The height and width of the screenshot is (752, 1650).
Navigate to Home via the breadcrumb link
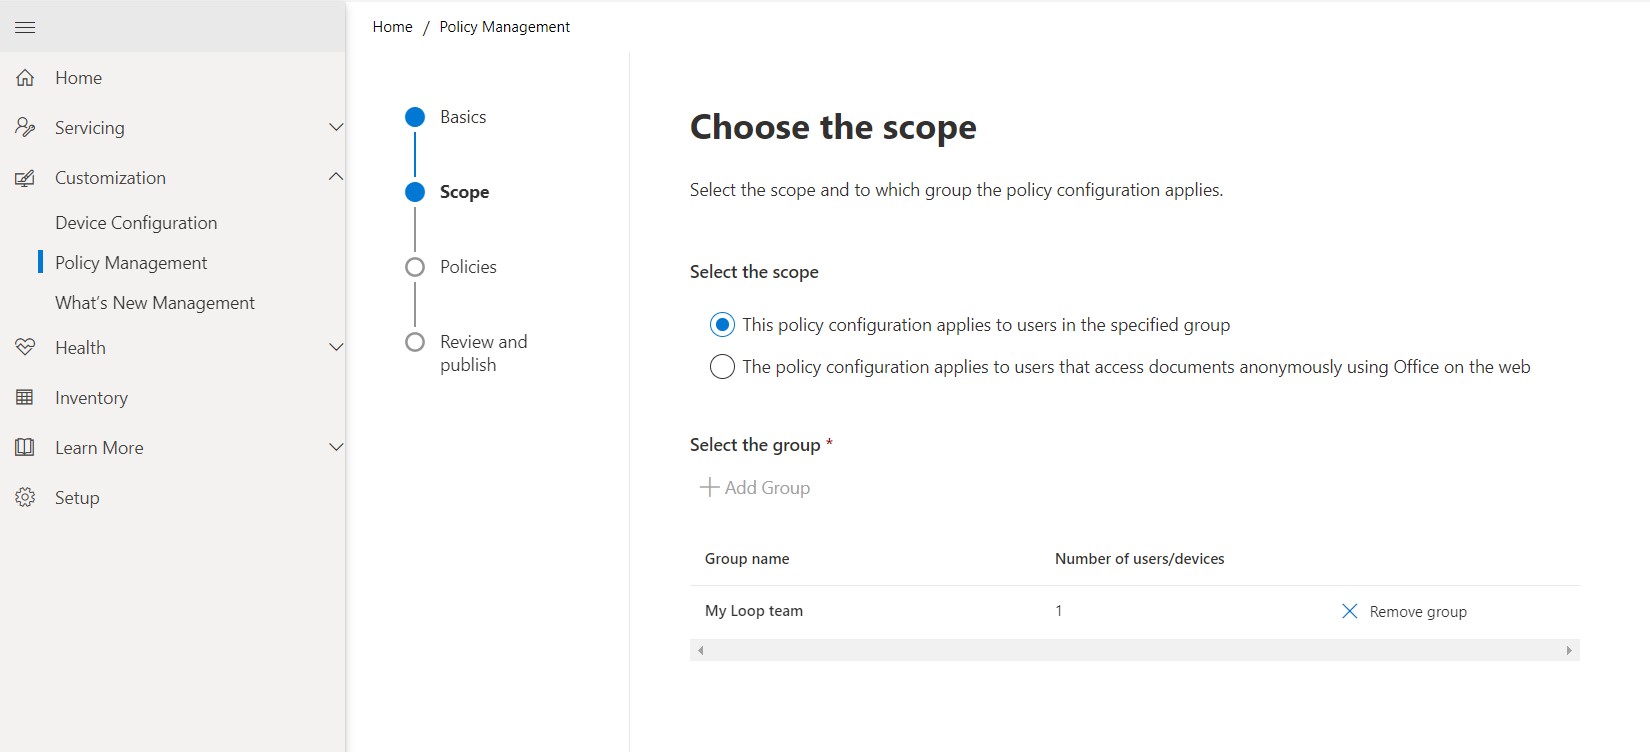[391, 26]
